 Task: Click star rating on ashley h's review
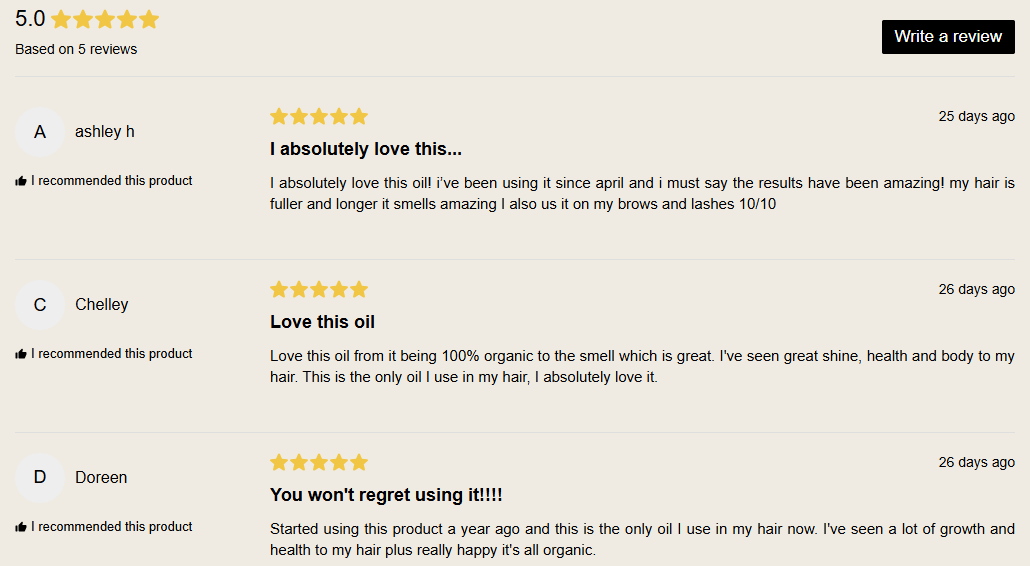click(319, 117)
